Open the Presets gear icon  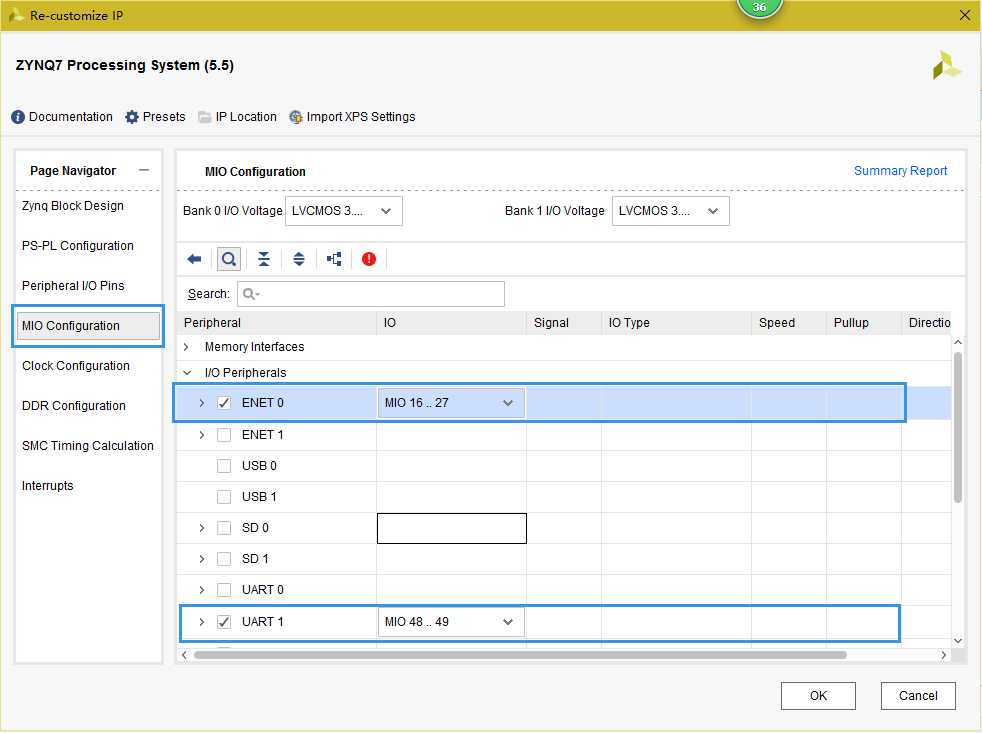132,117
